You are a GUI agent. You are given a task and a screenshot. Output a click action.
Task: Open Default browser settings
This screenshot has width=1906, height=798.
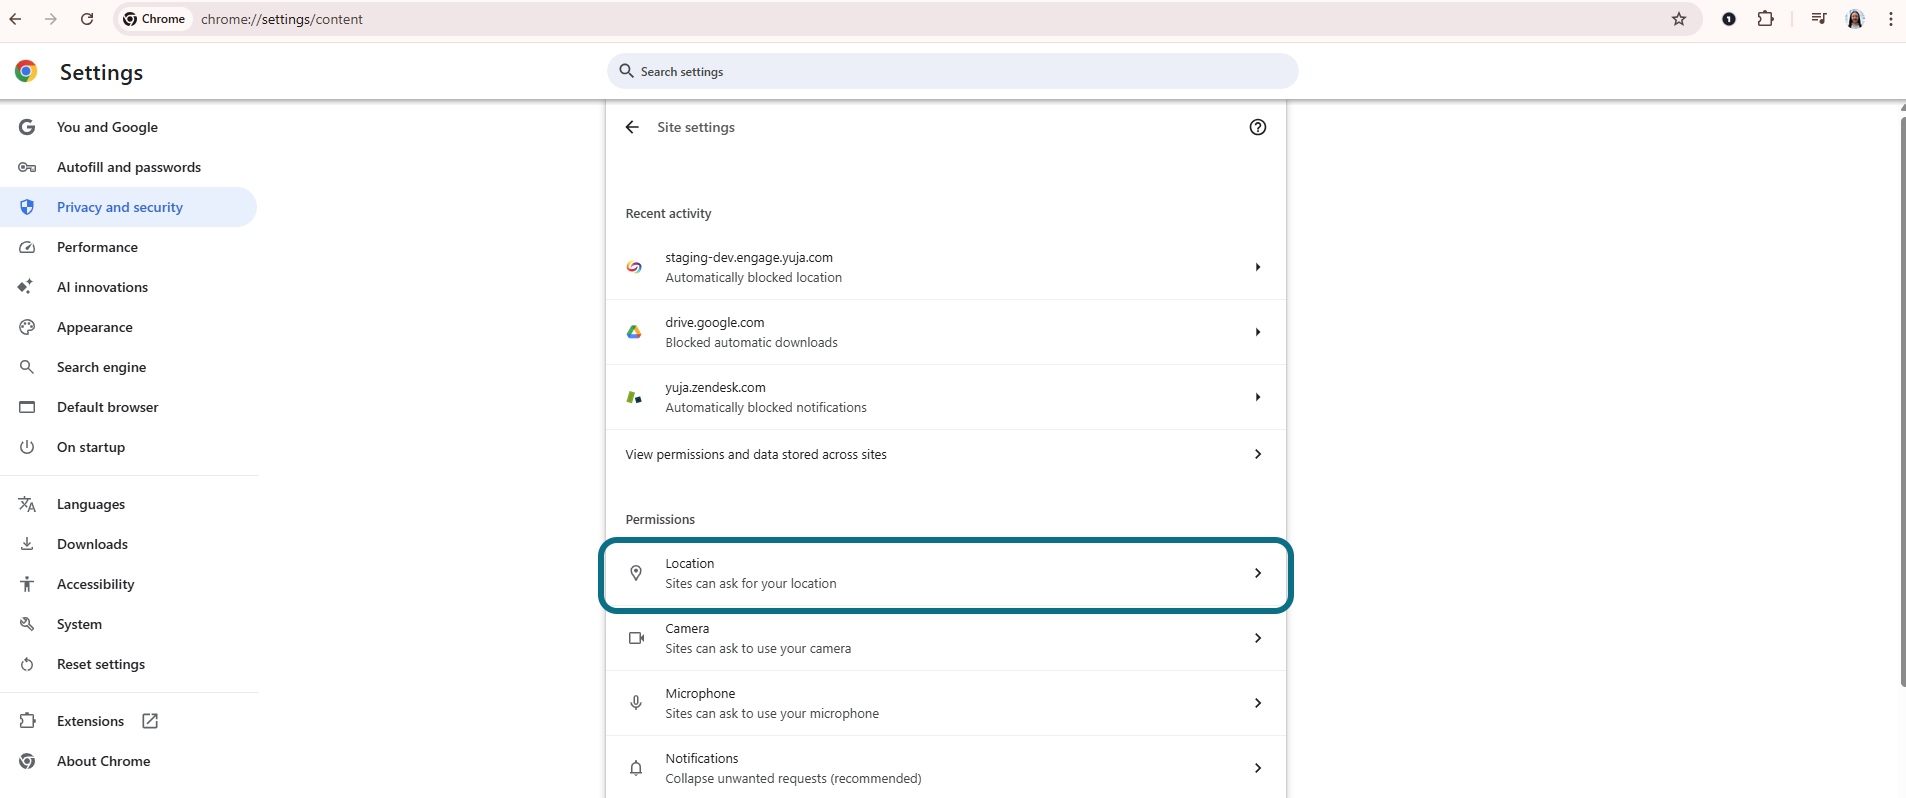pyautogui.click(x=128, y=407)
